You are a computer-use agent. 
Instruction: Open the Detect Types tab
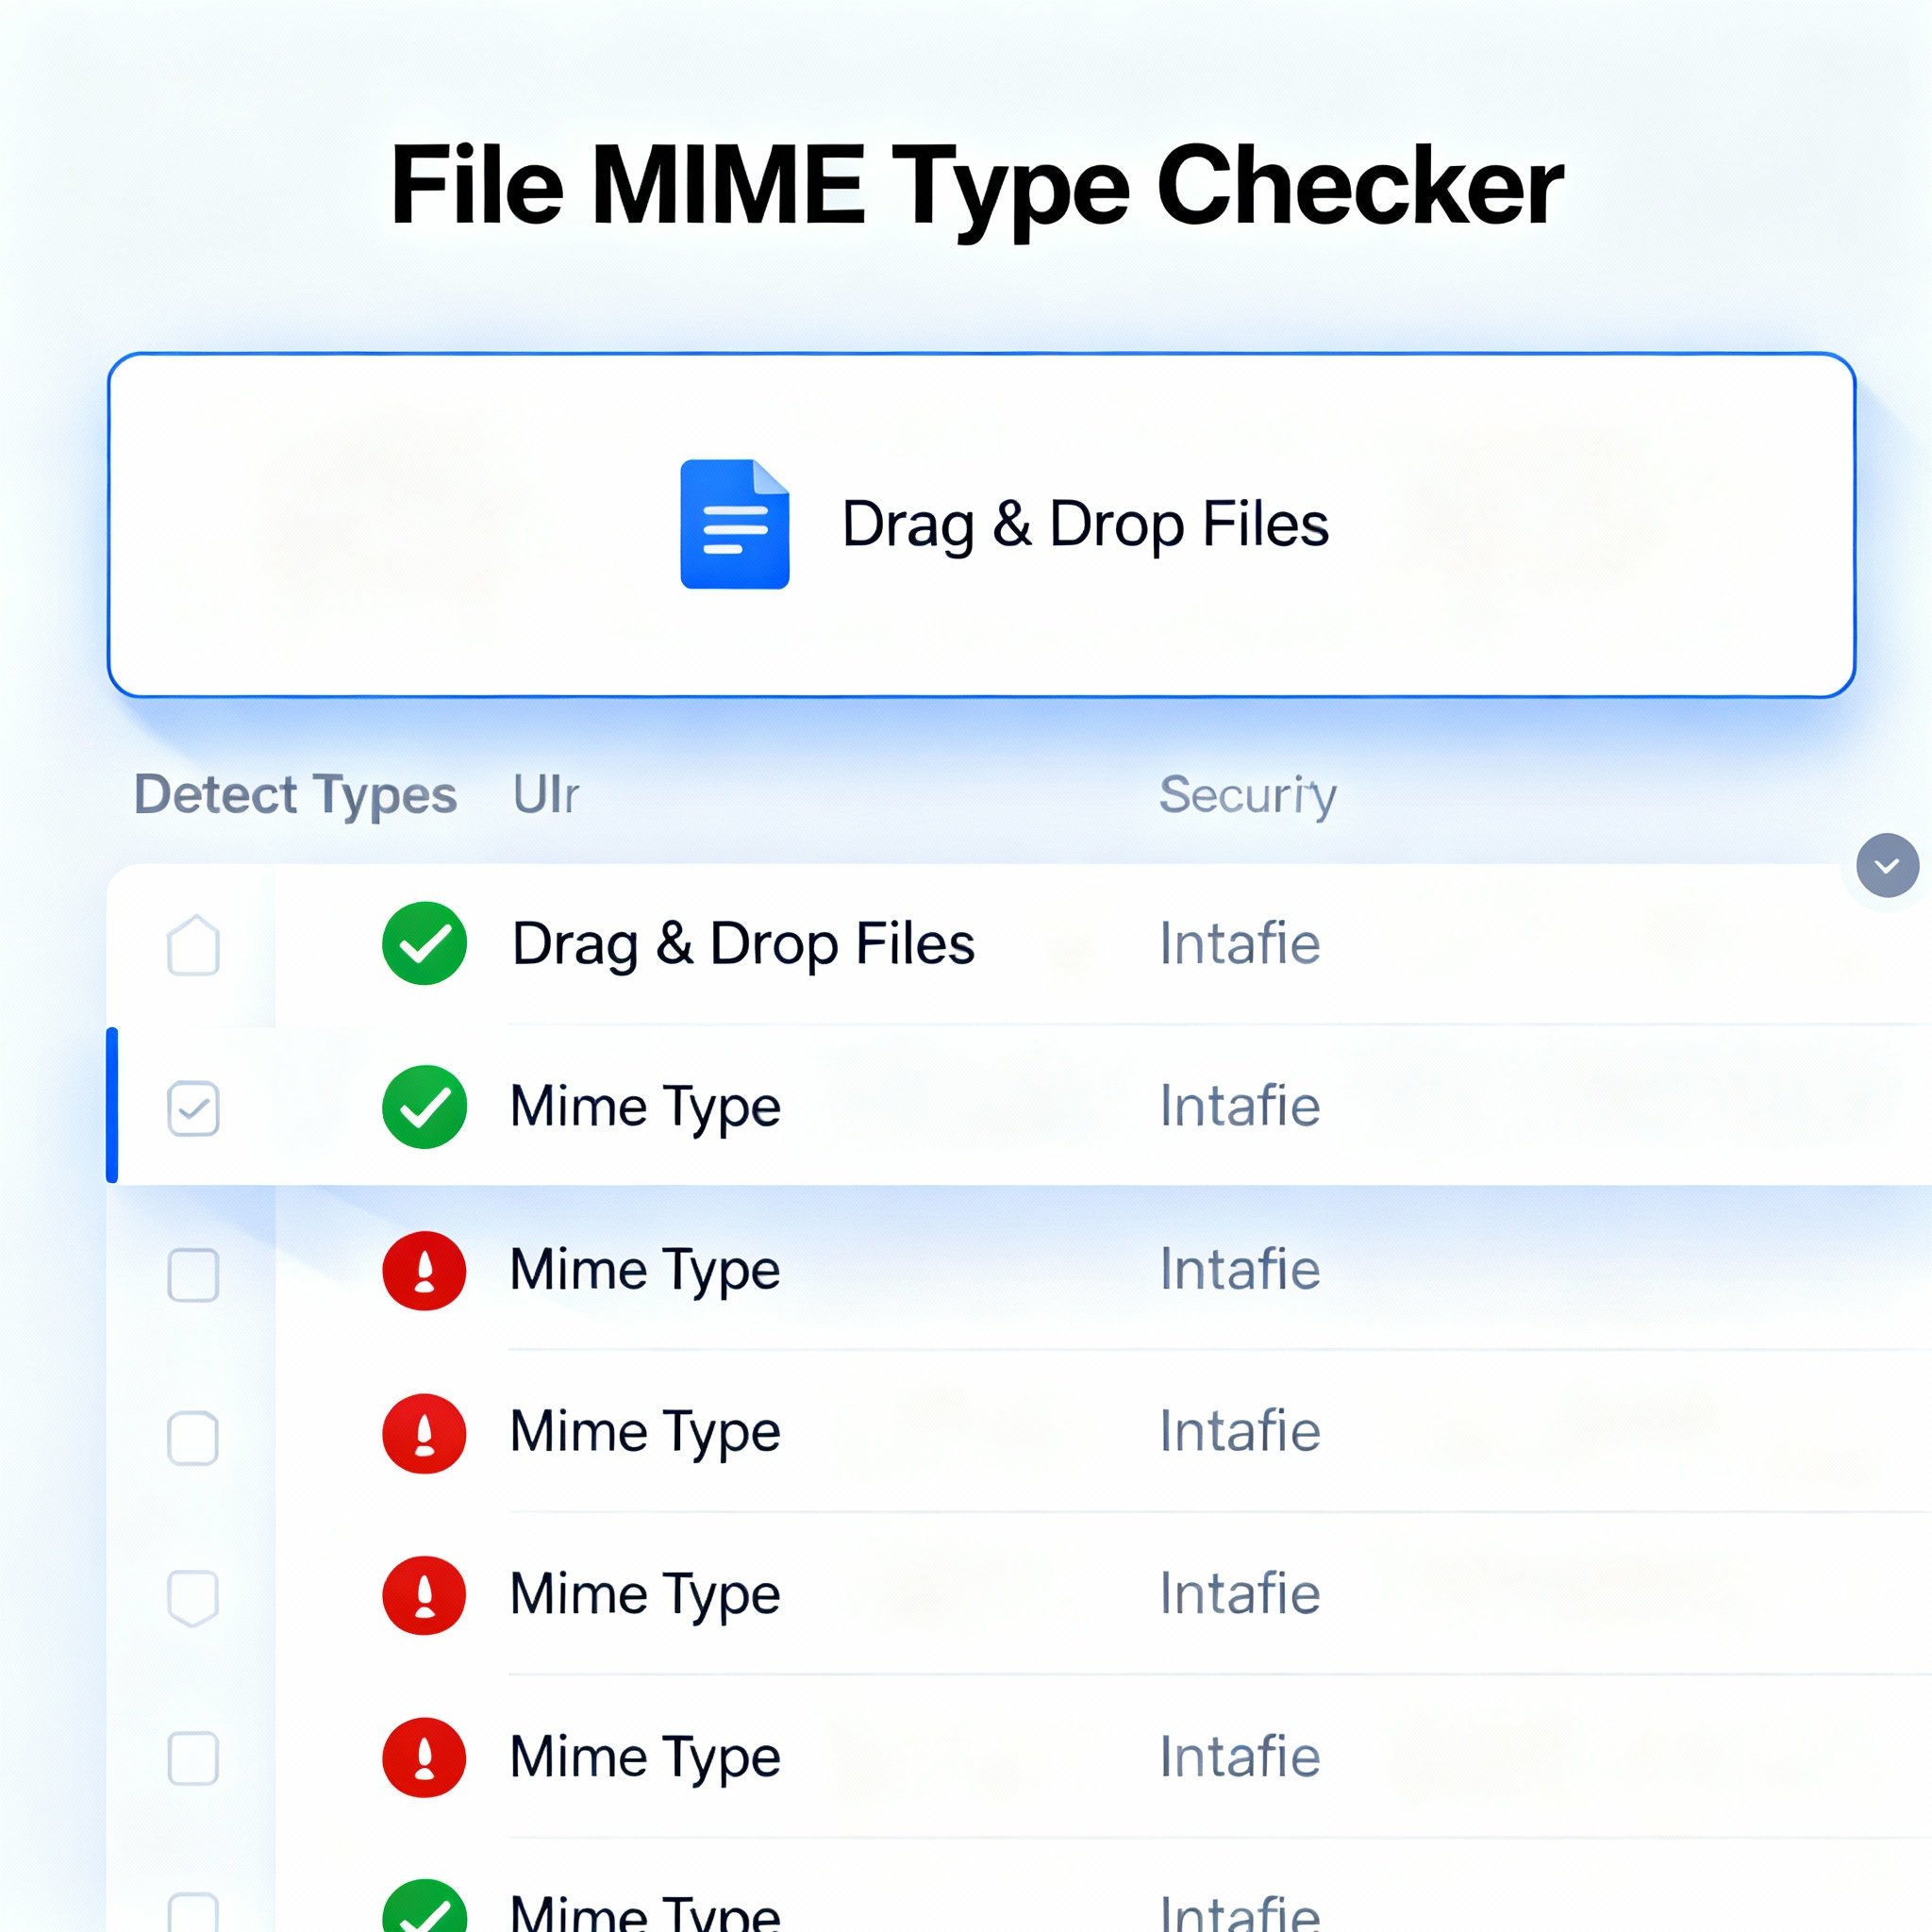[x=295, y=795]
